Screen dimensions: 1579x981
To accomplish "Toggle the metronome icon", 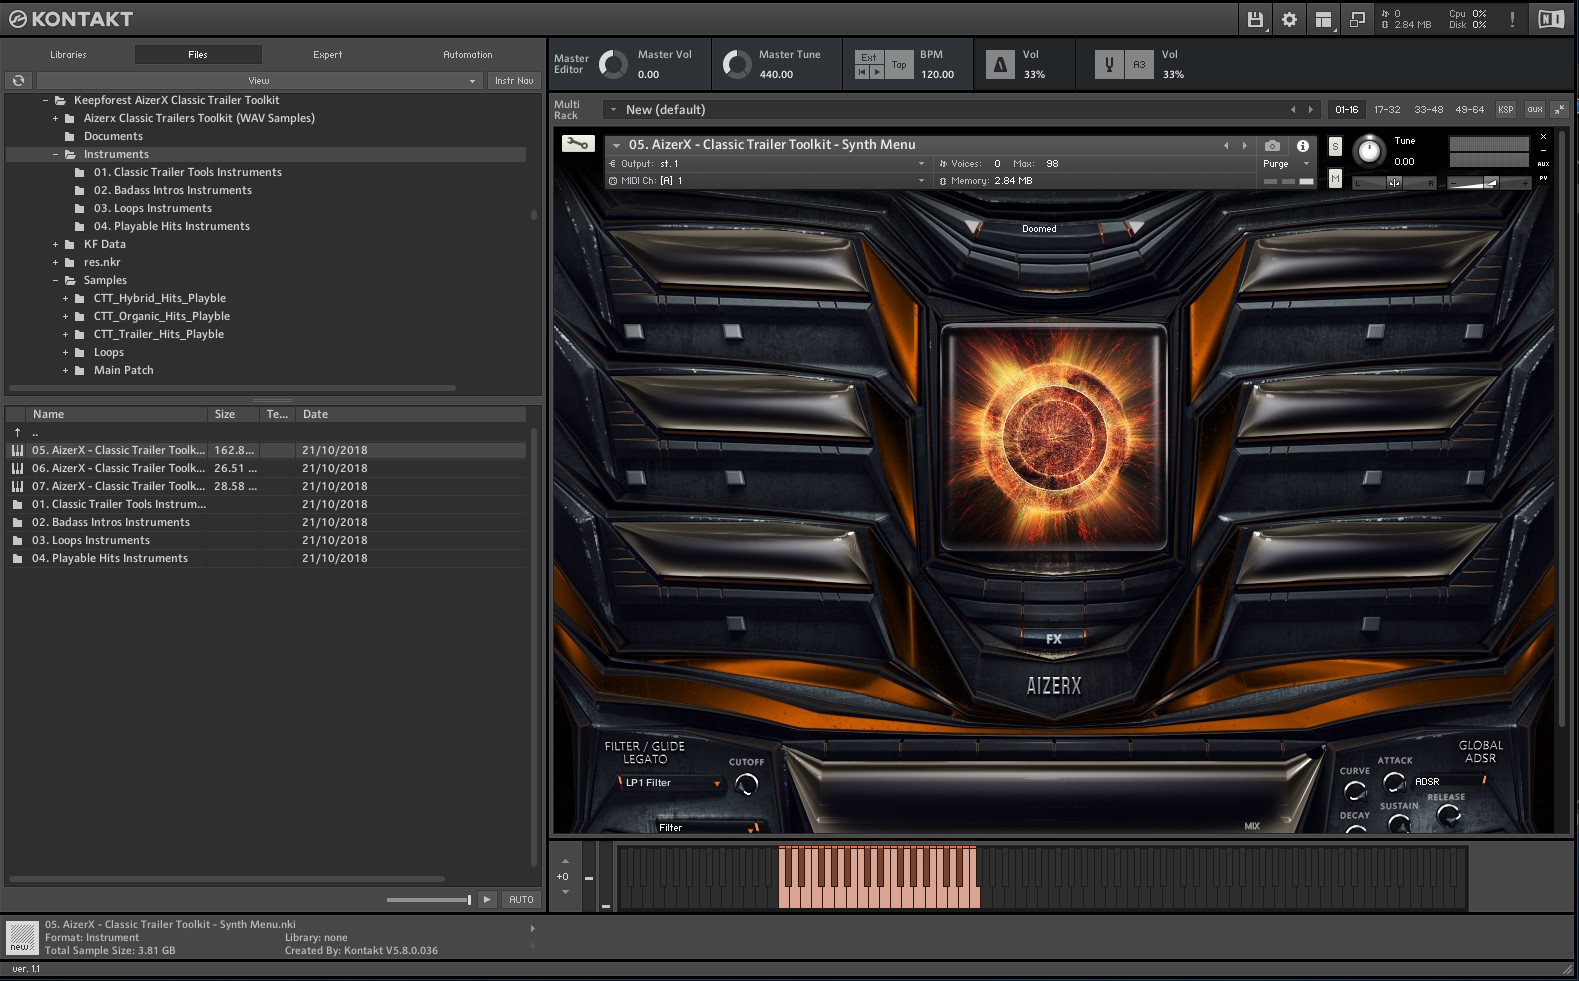I will 1000,65.
